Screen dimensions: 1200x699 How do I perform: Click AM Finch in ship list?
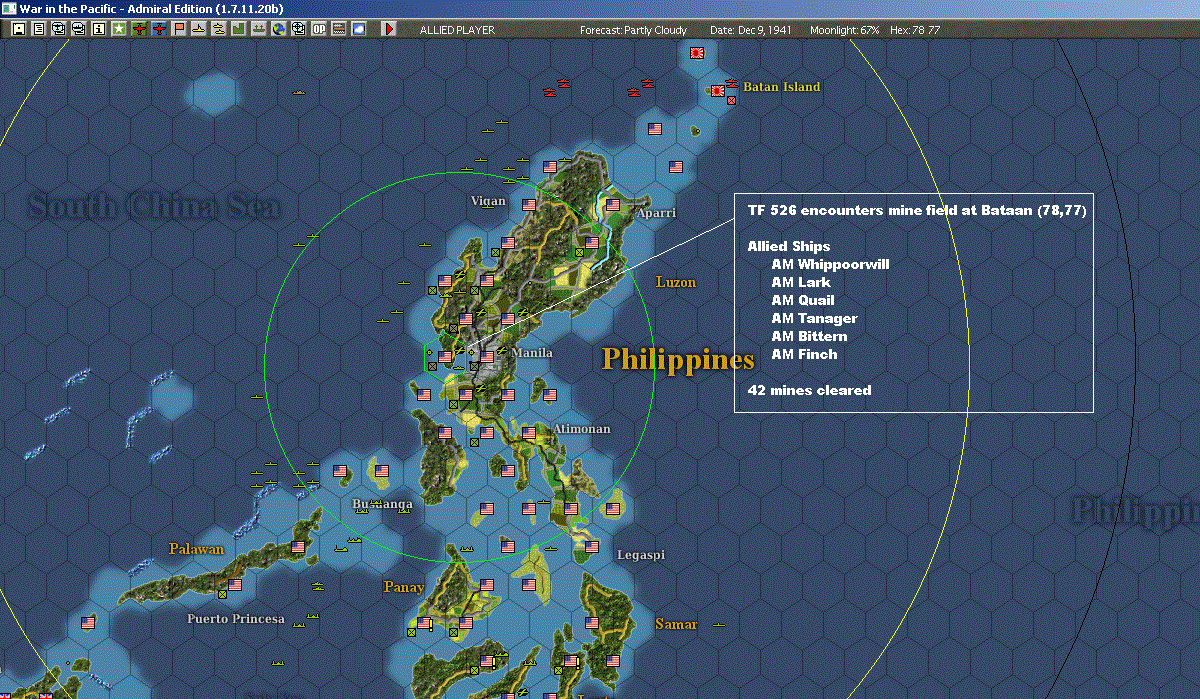[804, 354]
